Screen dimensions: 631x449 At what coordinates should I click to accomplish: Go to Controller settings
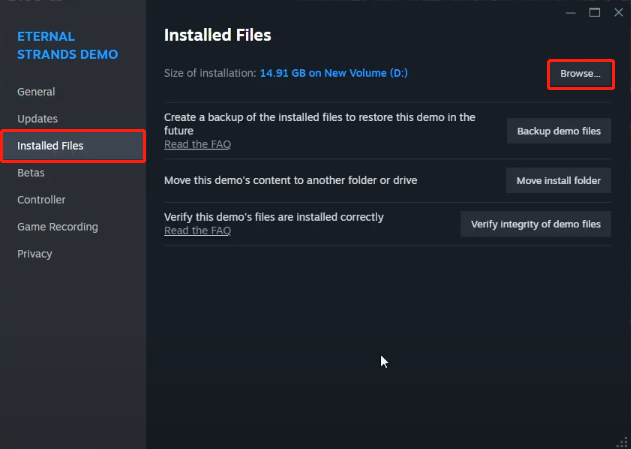pyautogui.click(x=41, y=200)
